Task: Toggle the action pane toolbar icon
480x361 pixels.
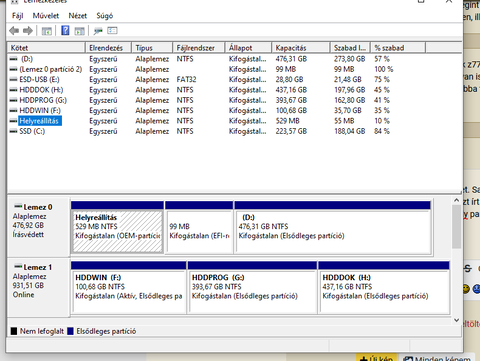Action: pos(79,31)
